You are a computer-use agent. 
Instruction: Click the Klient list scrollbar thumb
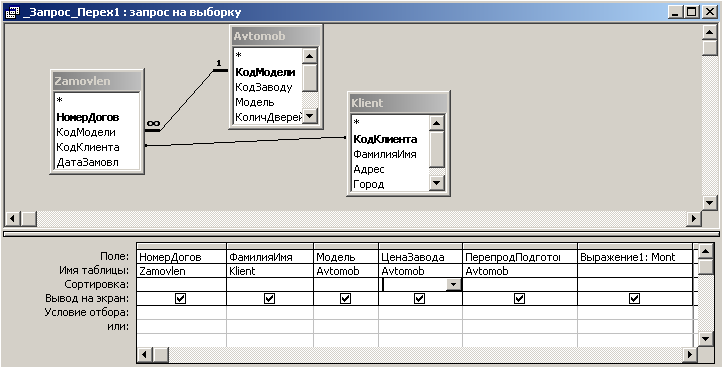[x=437, y=149]
